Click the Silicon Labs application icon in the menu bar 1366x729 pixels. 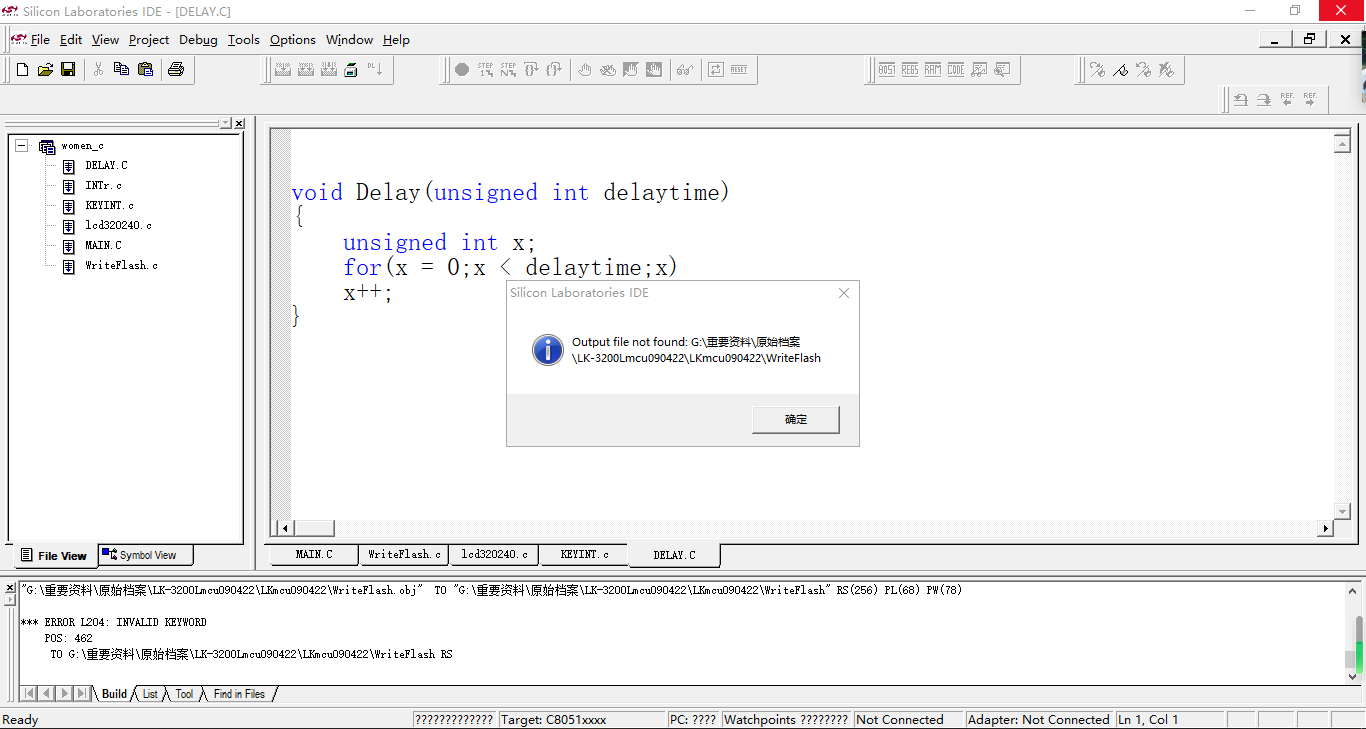19,39
